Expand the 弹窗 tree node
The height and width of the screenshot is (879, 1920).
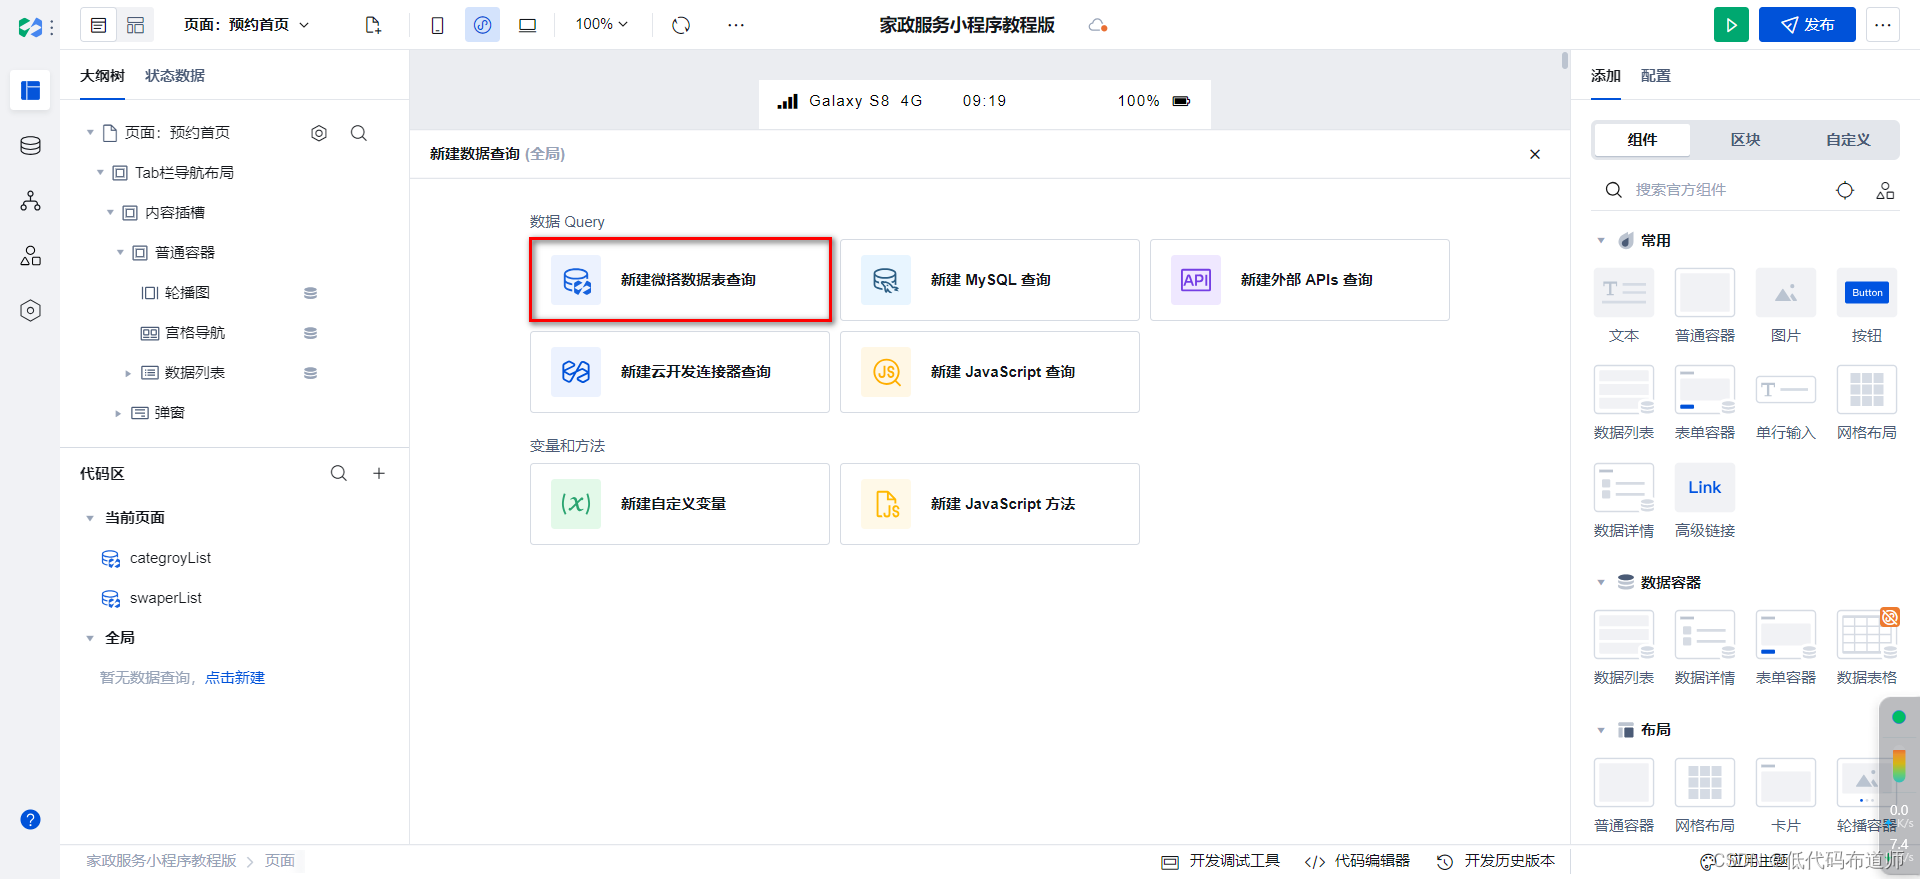pos(118,413)
